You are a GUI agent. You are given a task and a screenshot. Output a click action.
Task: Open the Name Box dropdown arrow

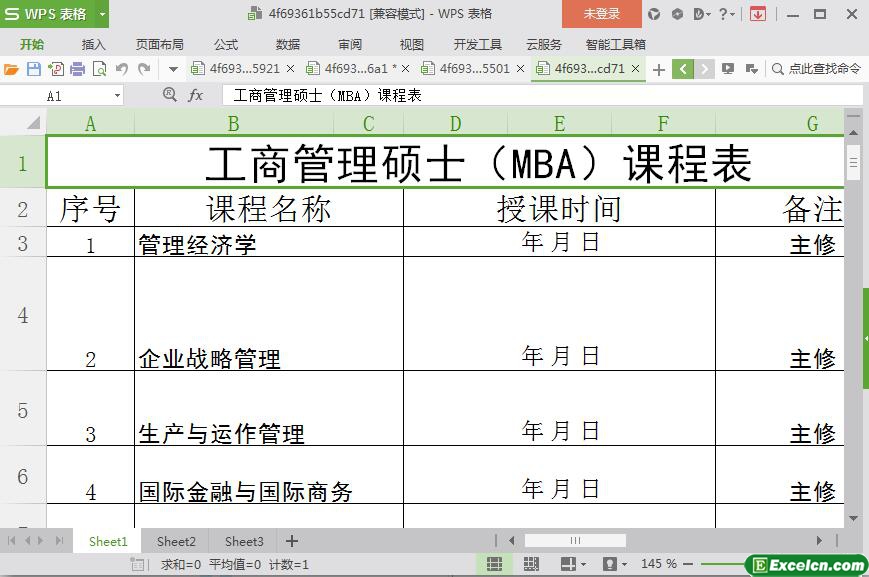[117, 96]
